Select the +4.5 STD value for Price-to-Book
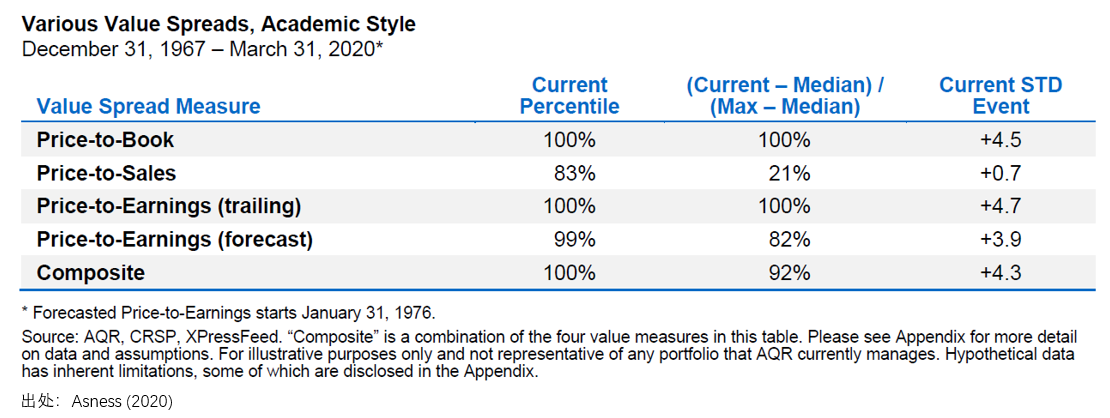Image resolution: width=1110 pixels, height=418 pixels. [1000, 140]
